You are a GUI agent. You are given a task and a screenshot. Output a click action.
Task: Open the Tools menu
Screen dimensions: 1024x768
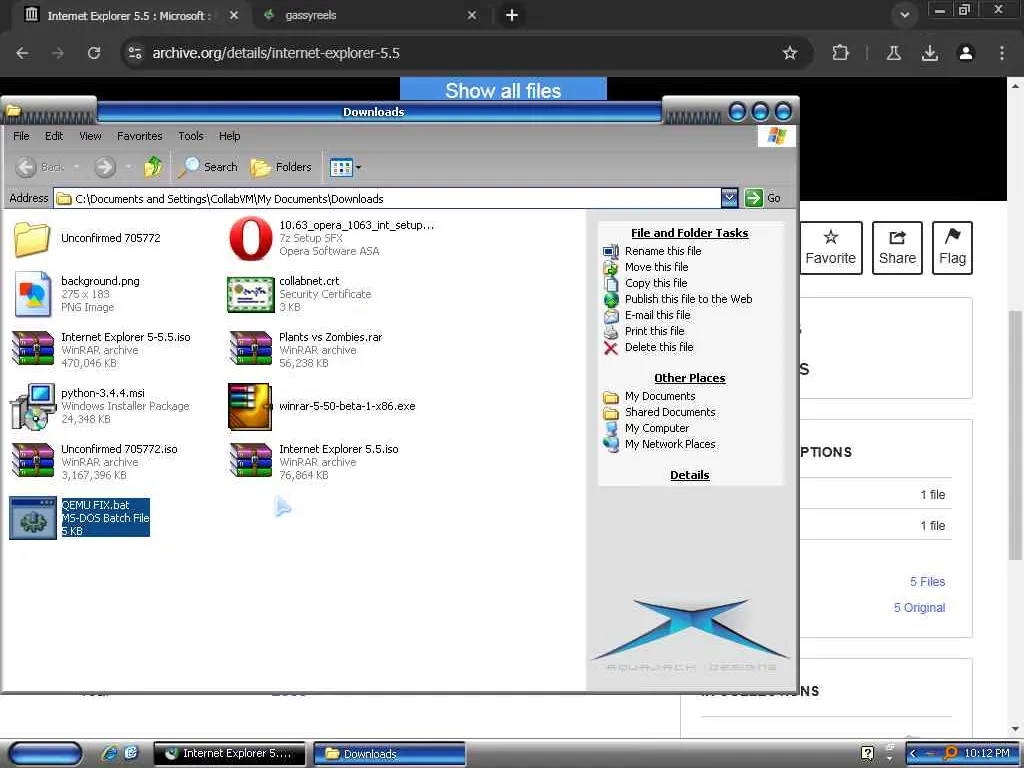pyautogui.click(x=191, y=136)
